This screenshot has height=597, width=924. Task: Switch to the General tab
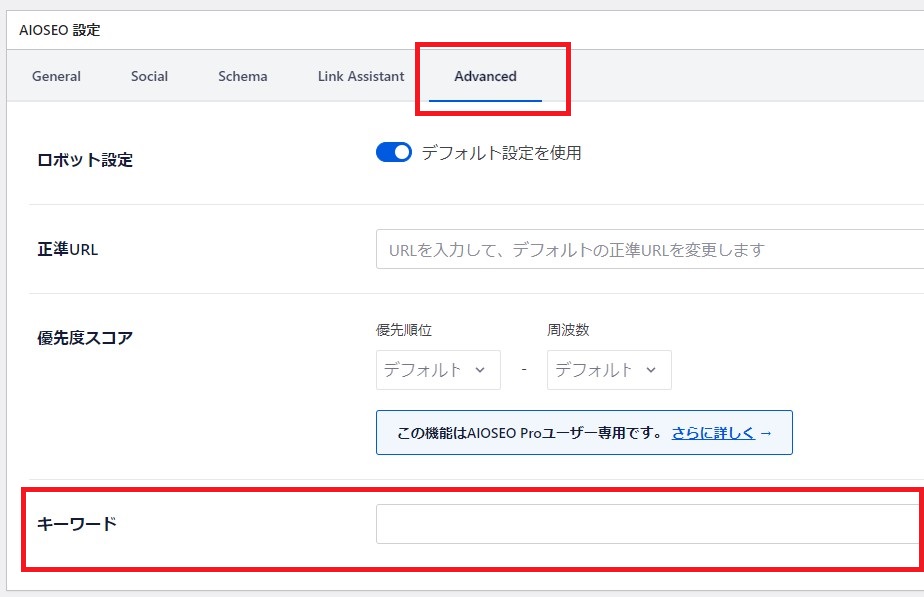click(56, 76)
